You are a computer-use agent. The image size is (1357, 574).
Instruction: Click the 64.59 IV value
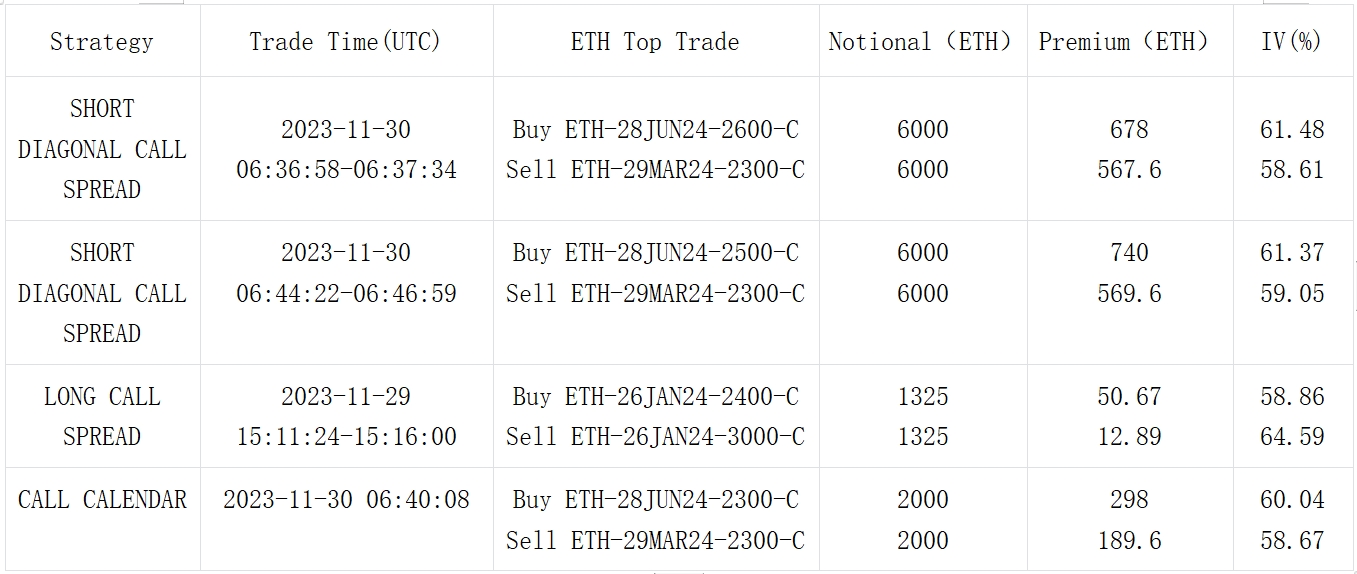(1292, 437)
